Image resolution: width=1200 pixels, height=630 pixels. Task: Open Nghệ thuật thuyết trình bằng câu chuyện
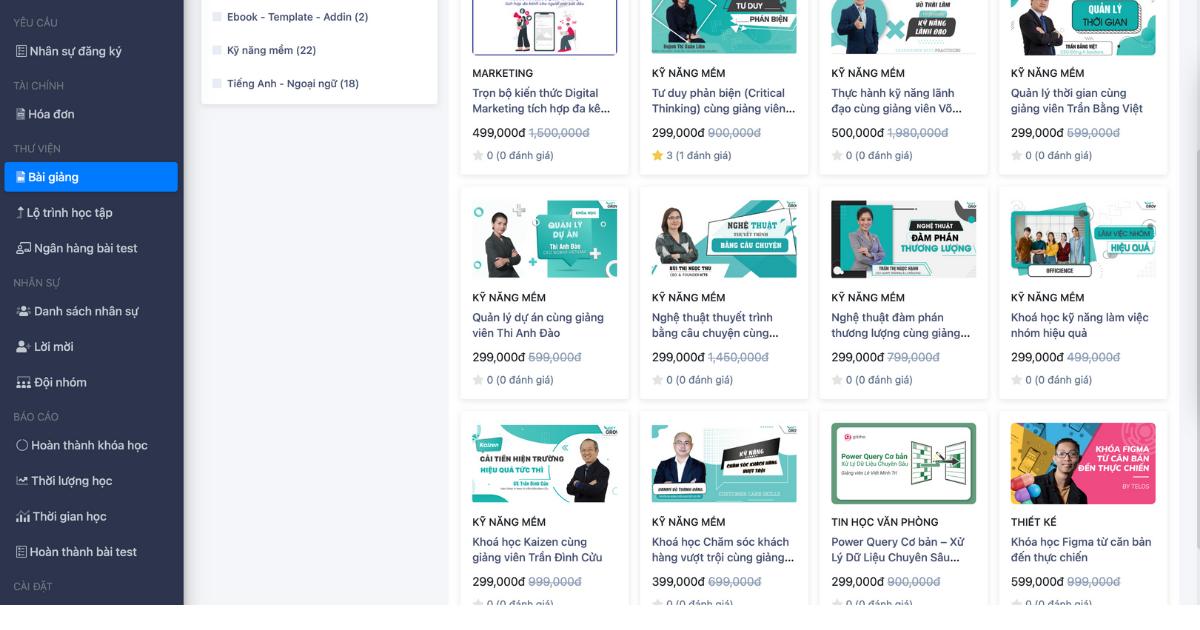pos(715,325)
